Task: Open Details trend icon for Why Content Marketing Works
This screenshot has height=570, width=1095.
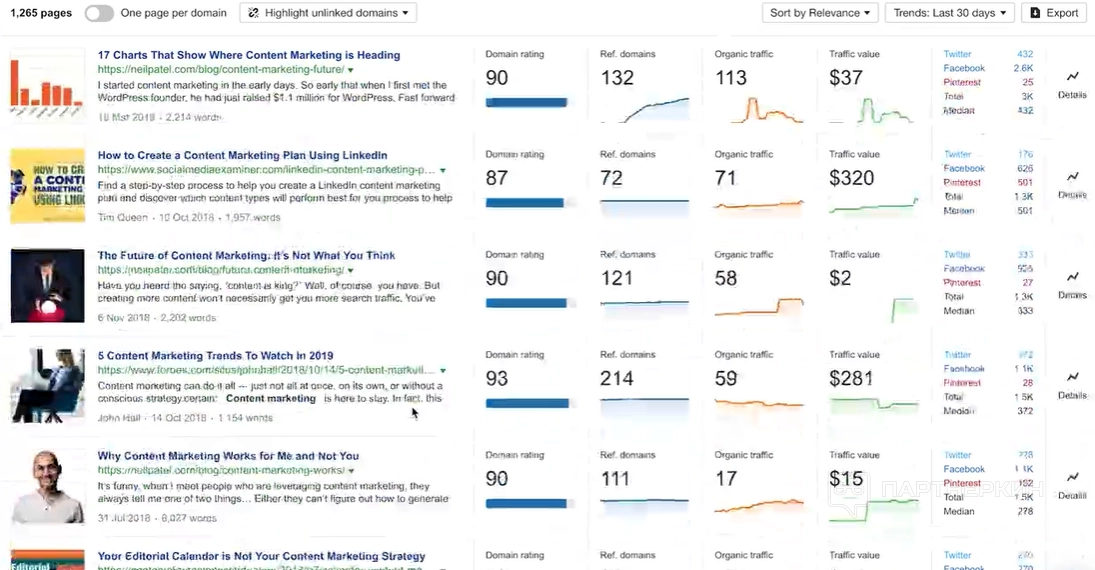Action: point(1072,477)
